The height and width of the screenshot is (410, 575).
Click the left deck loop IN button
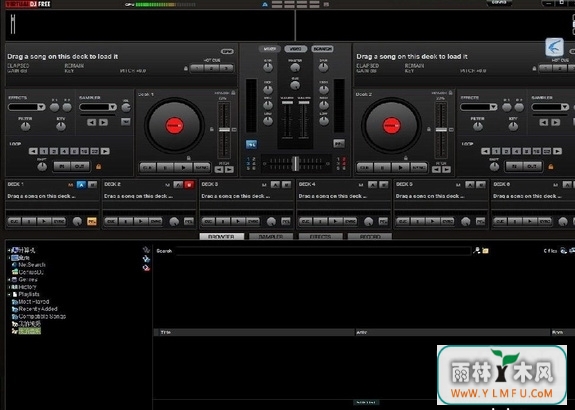tap(62, 166)
